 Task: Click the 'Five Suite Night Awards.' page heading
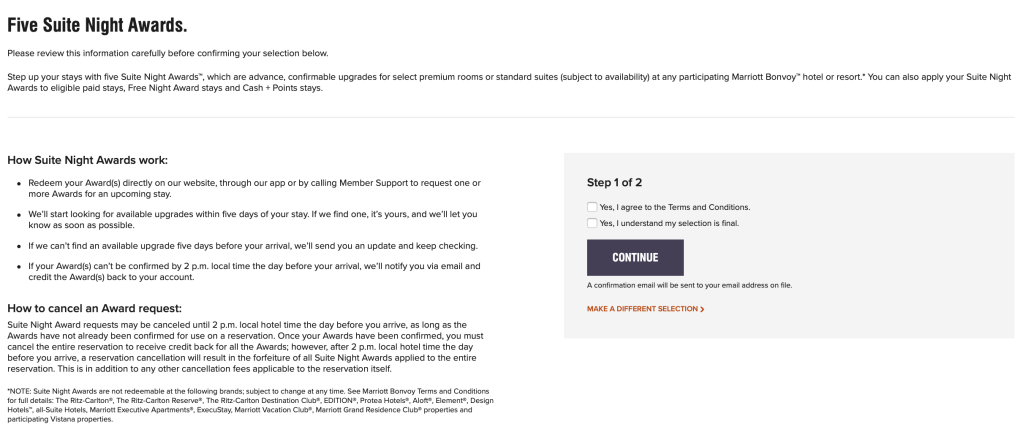point(97,22)
